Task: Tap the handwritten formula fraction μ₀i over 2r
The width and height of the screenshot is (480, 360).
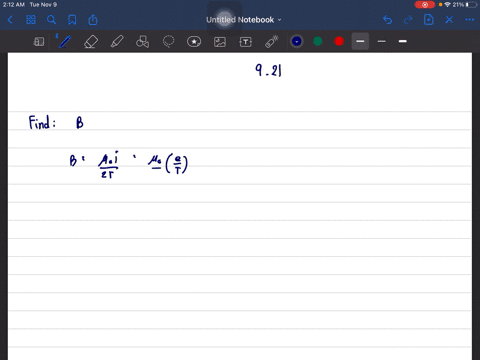Action: [108, 165]
